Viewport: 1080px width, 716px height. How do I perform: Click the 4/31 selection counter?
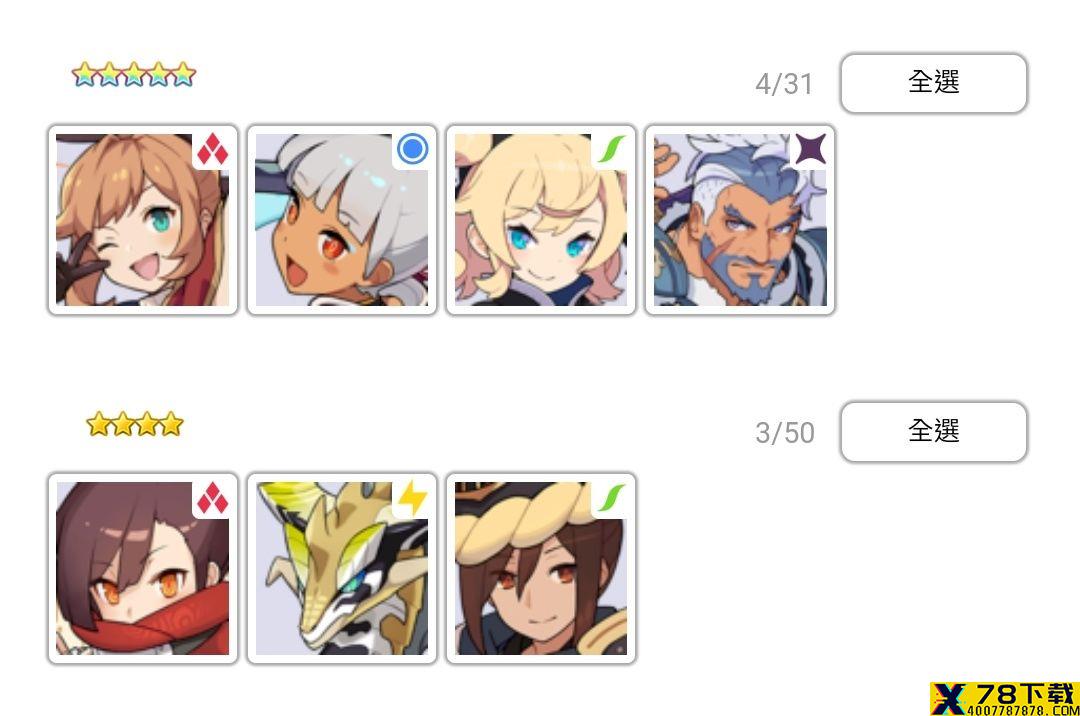pyautogui.click(x=785, y=84)
